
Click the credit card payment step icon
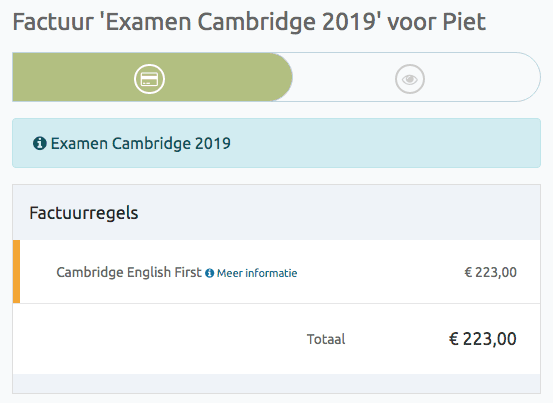click(149, 79)
